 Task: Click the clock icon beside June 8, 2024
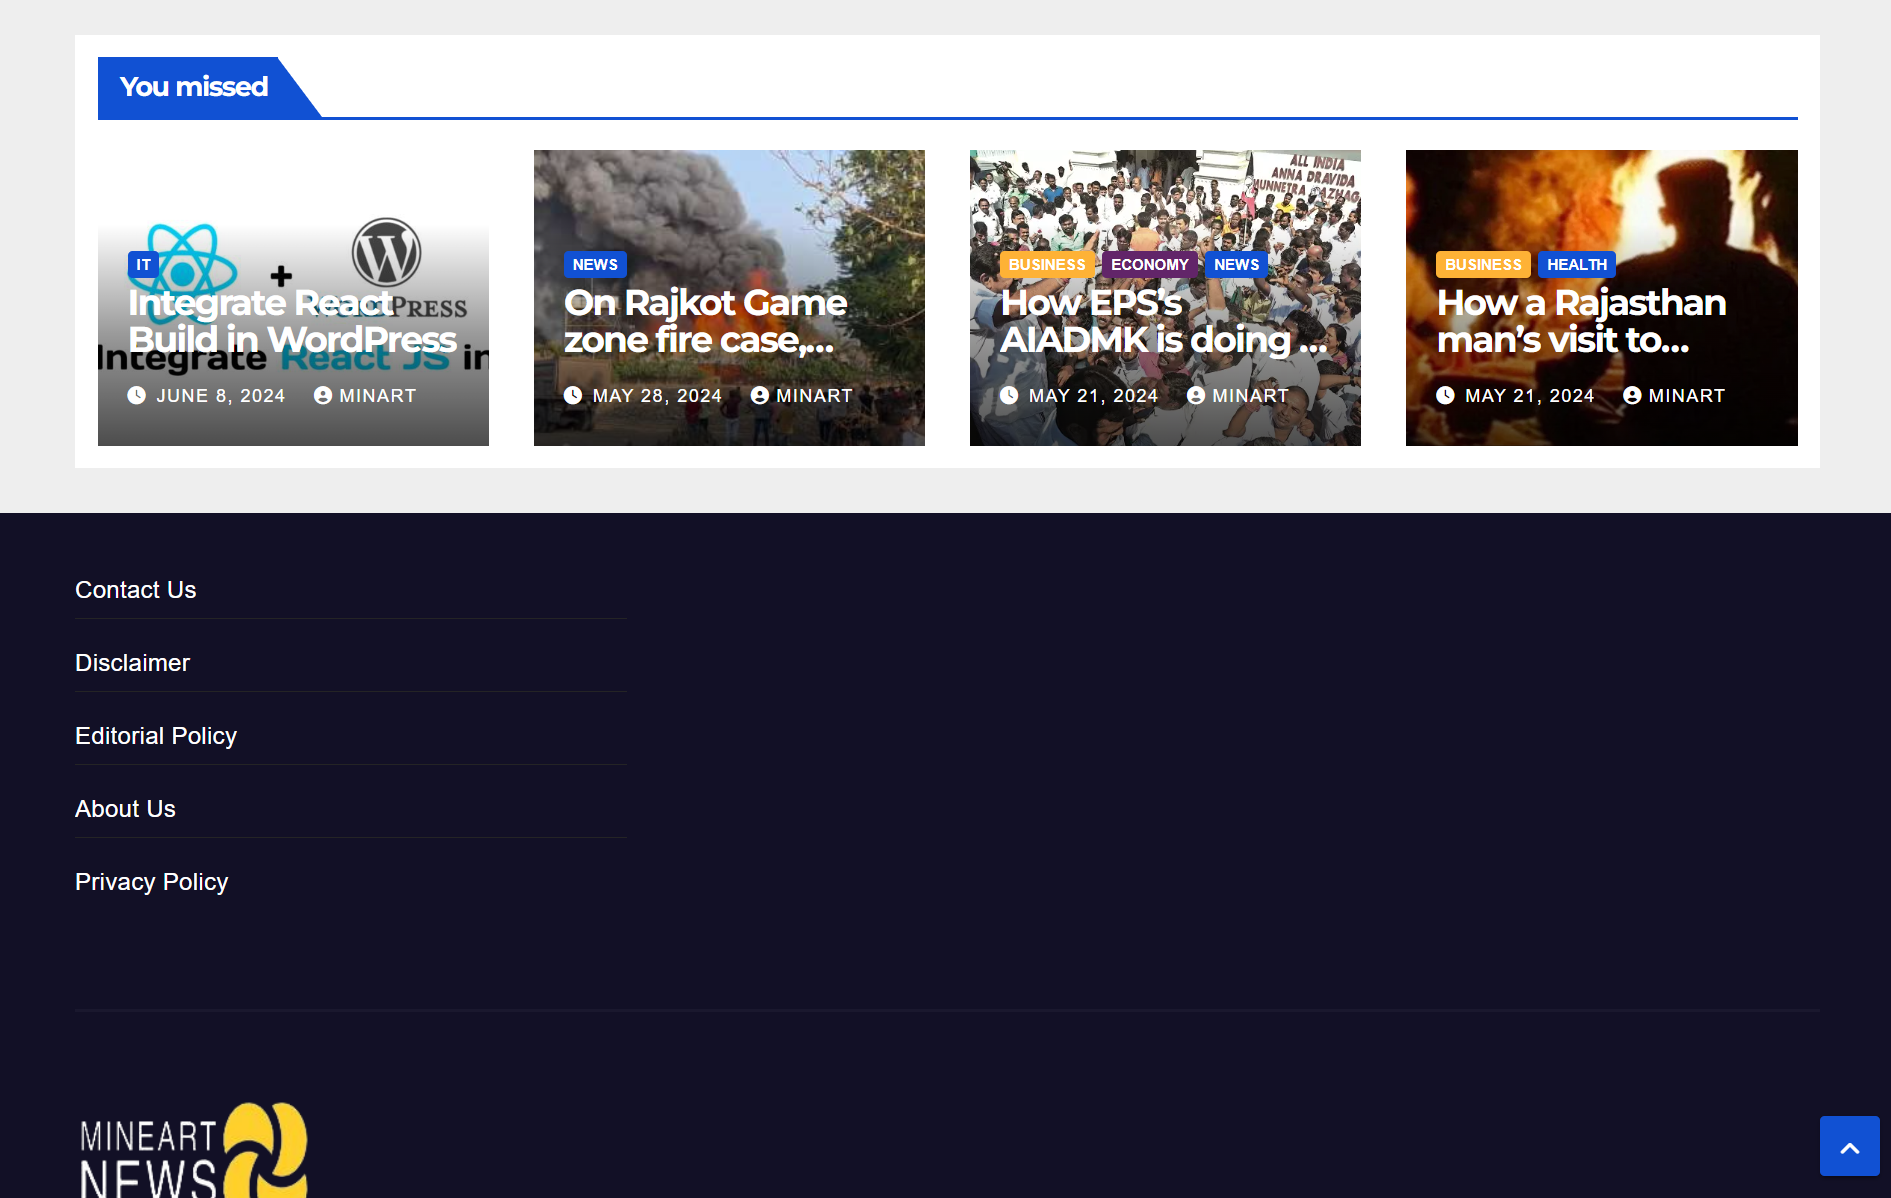click(137, 396)
